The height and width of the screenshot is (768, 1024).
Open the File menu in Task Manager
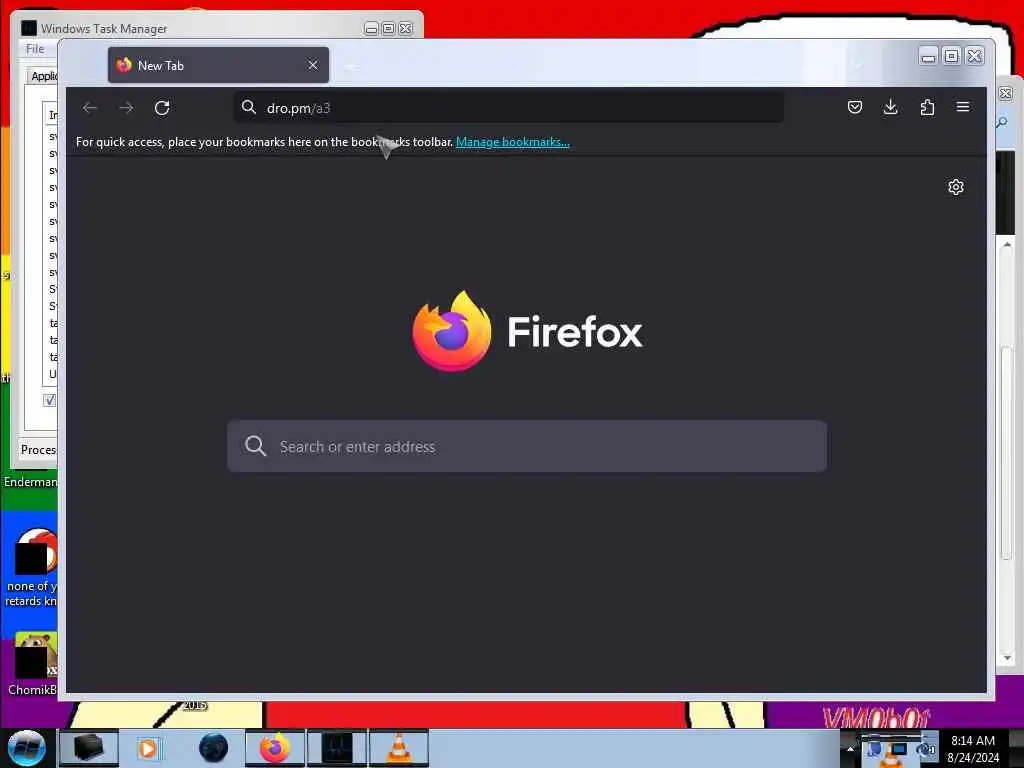point(35,49)
